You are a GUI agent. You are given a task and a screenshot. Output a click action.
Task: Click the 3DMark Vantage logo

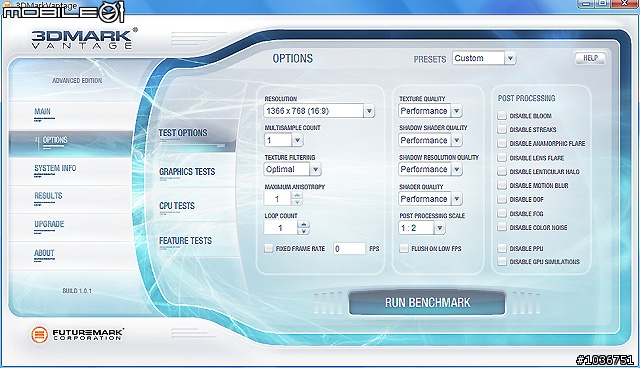click(x=84, y=38)
